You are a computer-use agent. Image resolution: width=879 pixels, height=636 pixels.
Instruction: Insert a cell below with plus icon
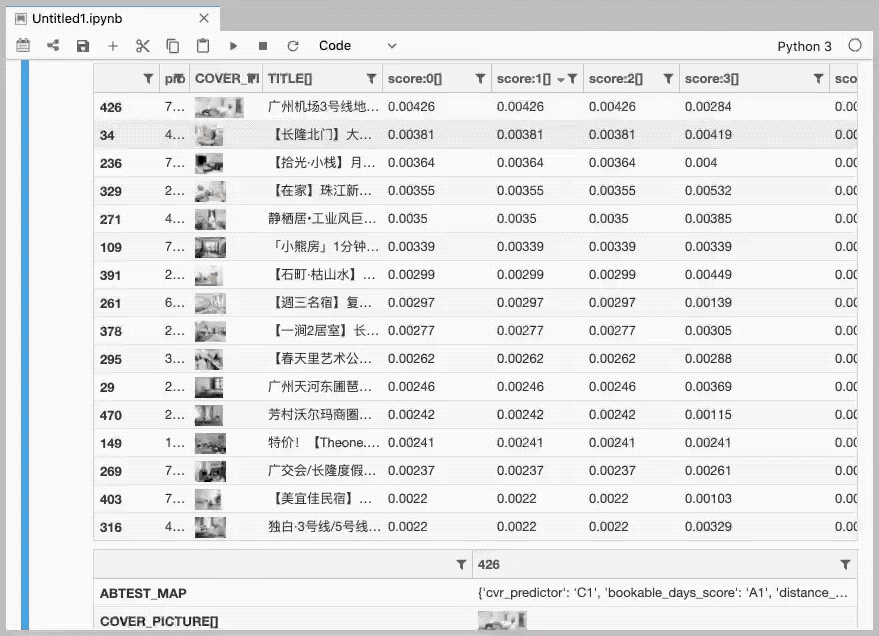113,46
